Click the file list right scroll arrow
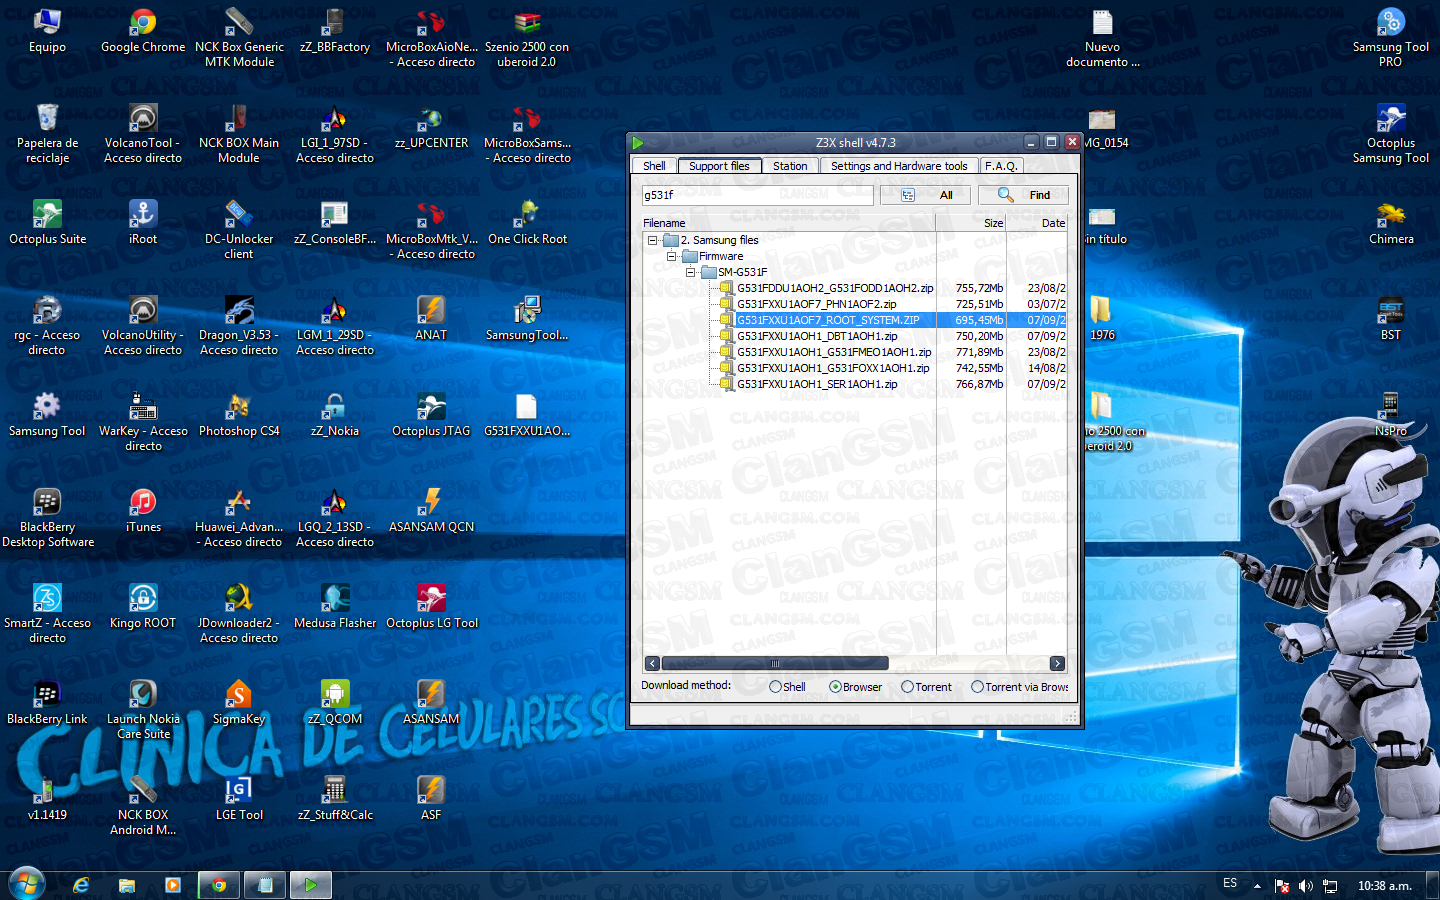 (1057, 663)
